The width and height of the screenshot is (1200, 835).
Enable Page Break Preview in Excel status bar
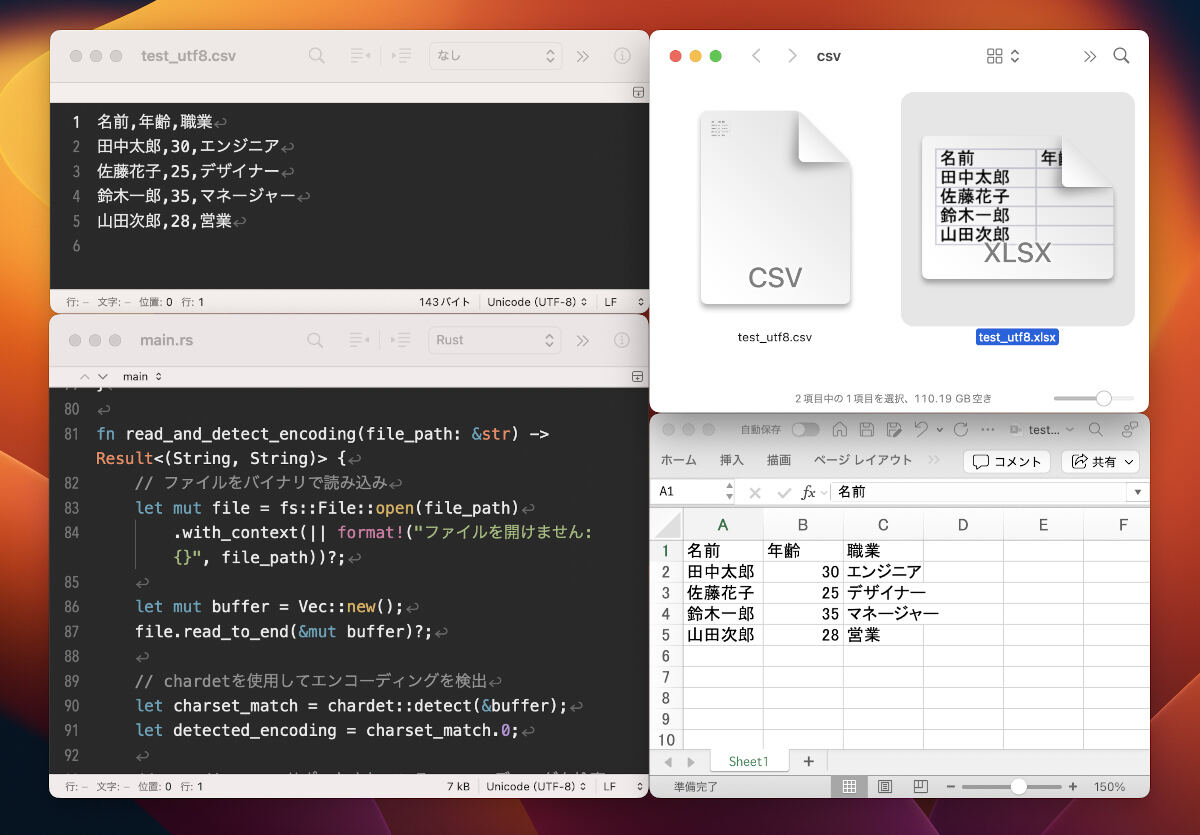tap(921, 786)
